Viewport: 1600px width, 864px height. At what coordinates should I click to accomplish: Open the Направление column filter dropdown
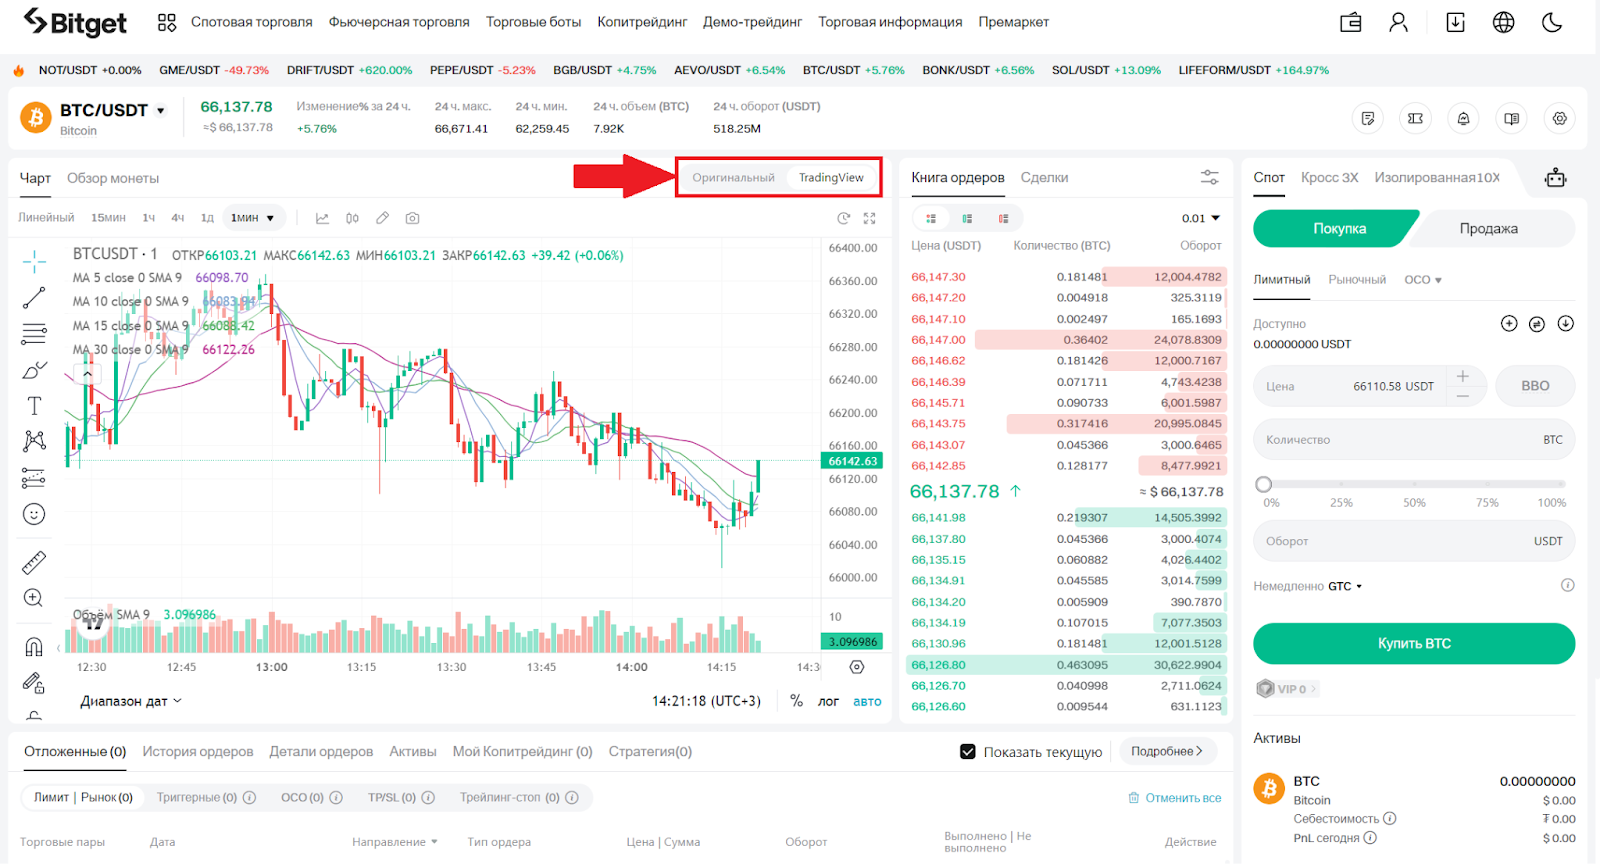pos(395,842)
